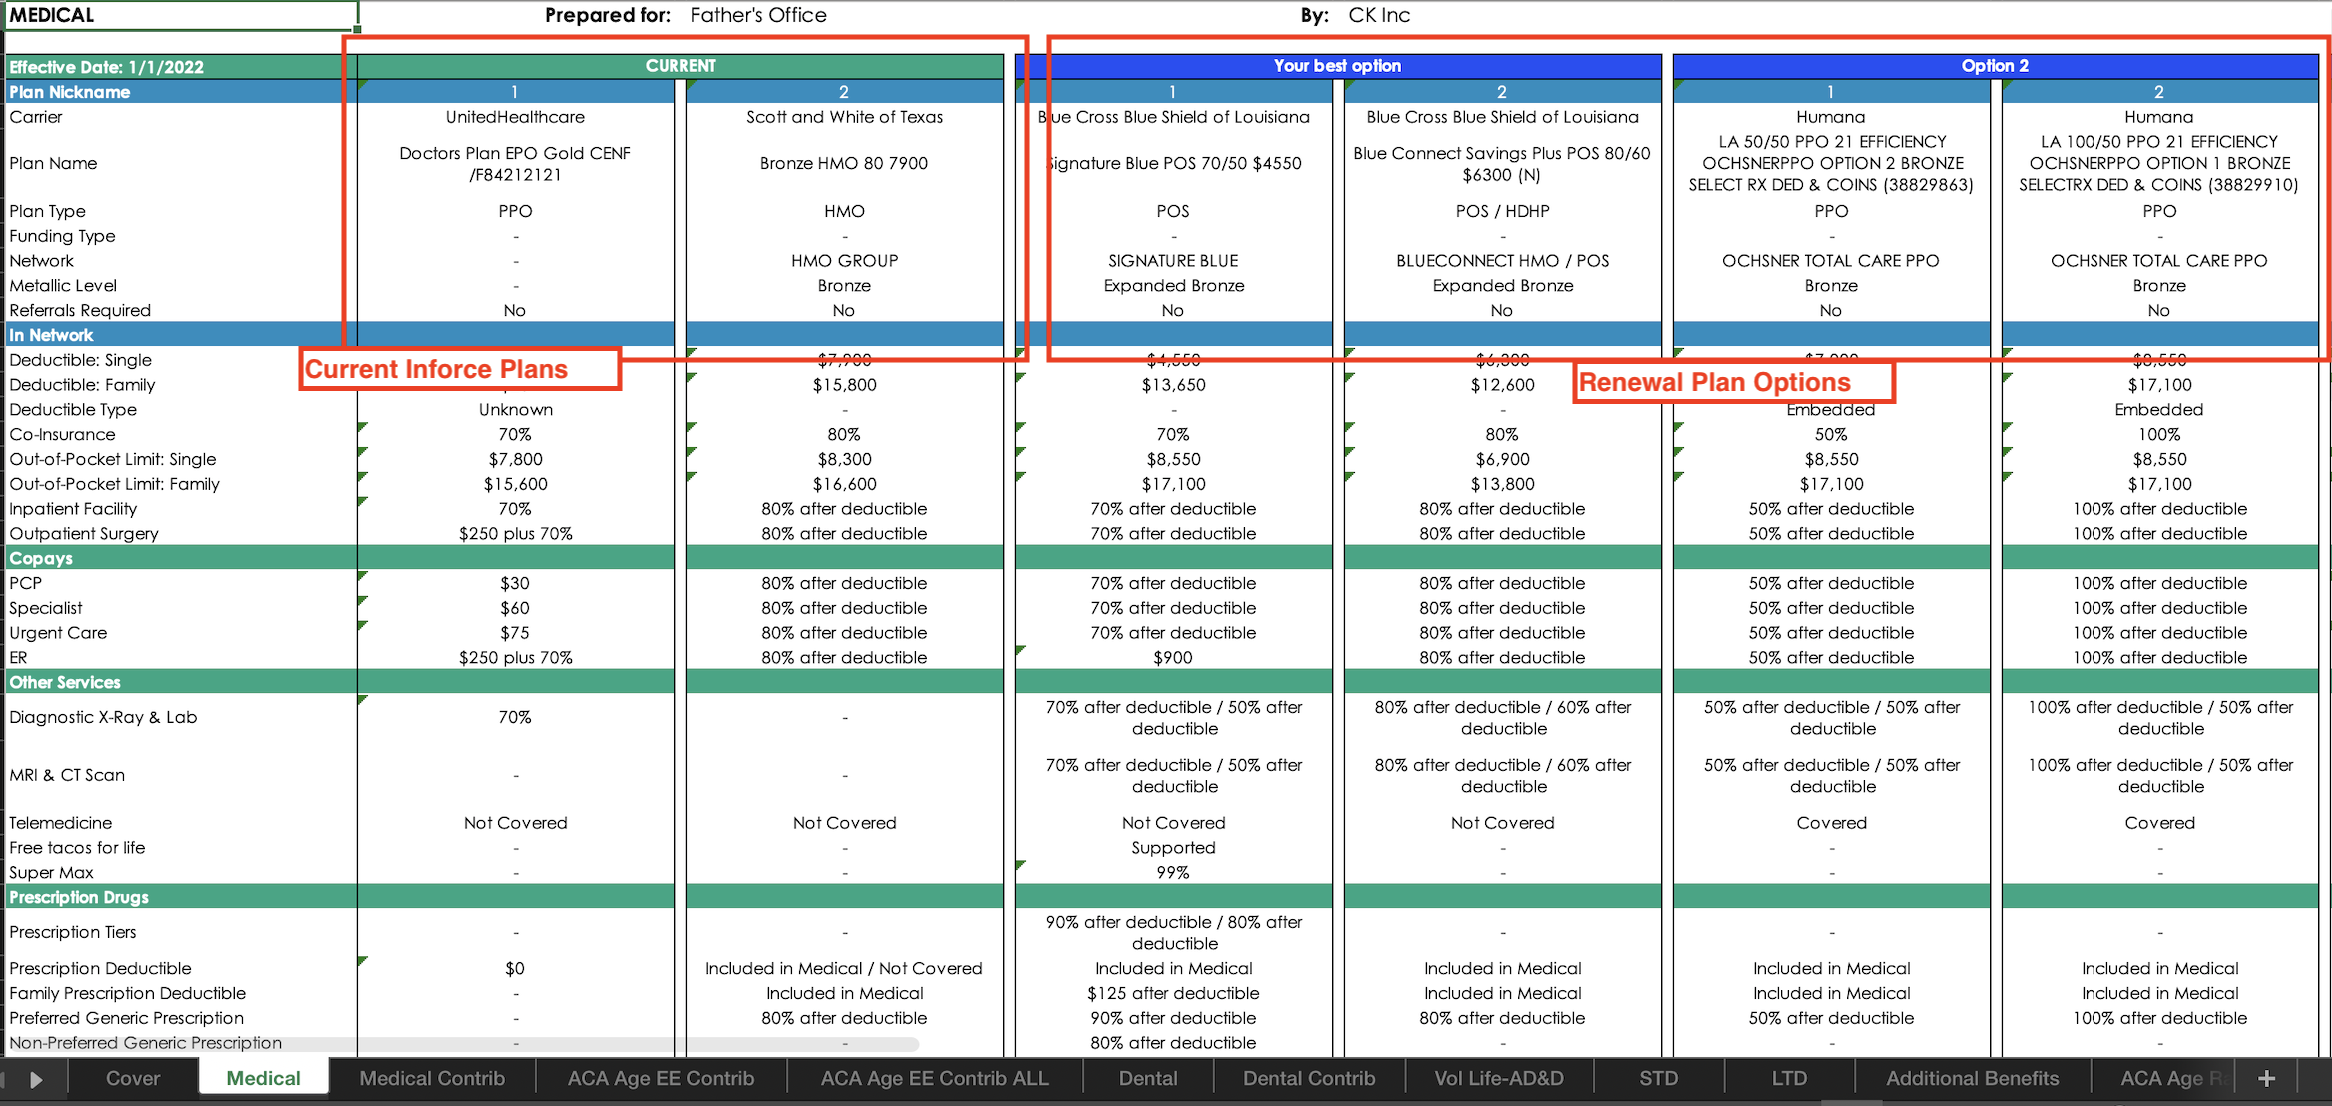Click the $6,900 out-of-pocket cell
The width and height of the screenshot is (2332, 1106).
pos(1502,460)
